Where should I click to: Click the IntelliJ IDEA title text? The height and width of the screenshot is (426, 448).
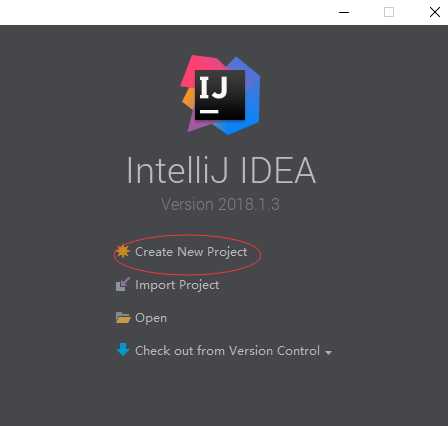pyautogui.click(x=221, y=170)
